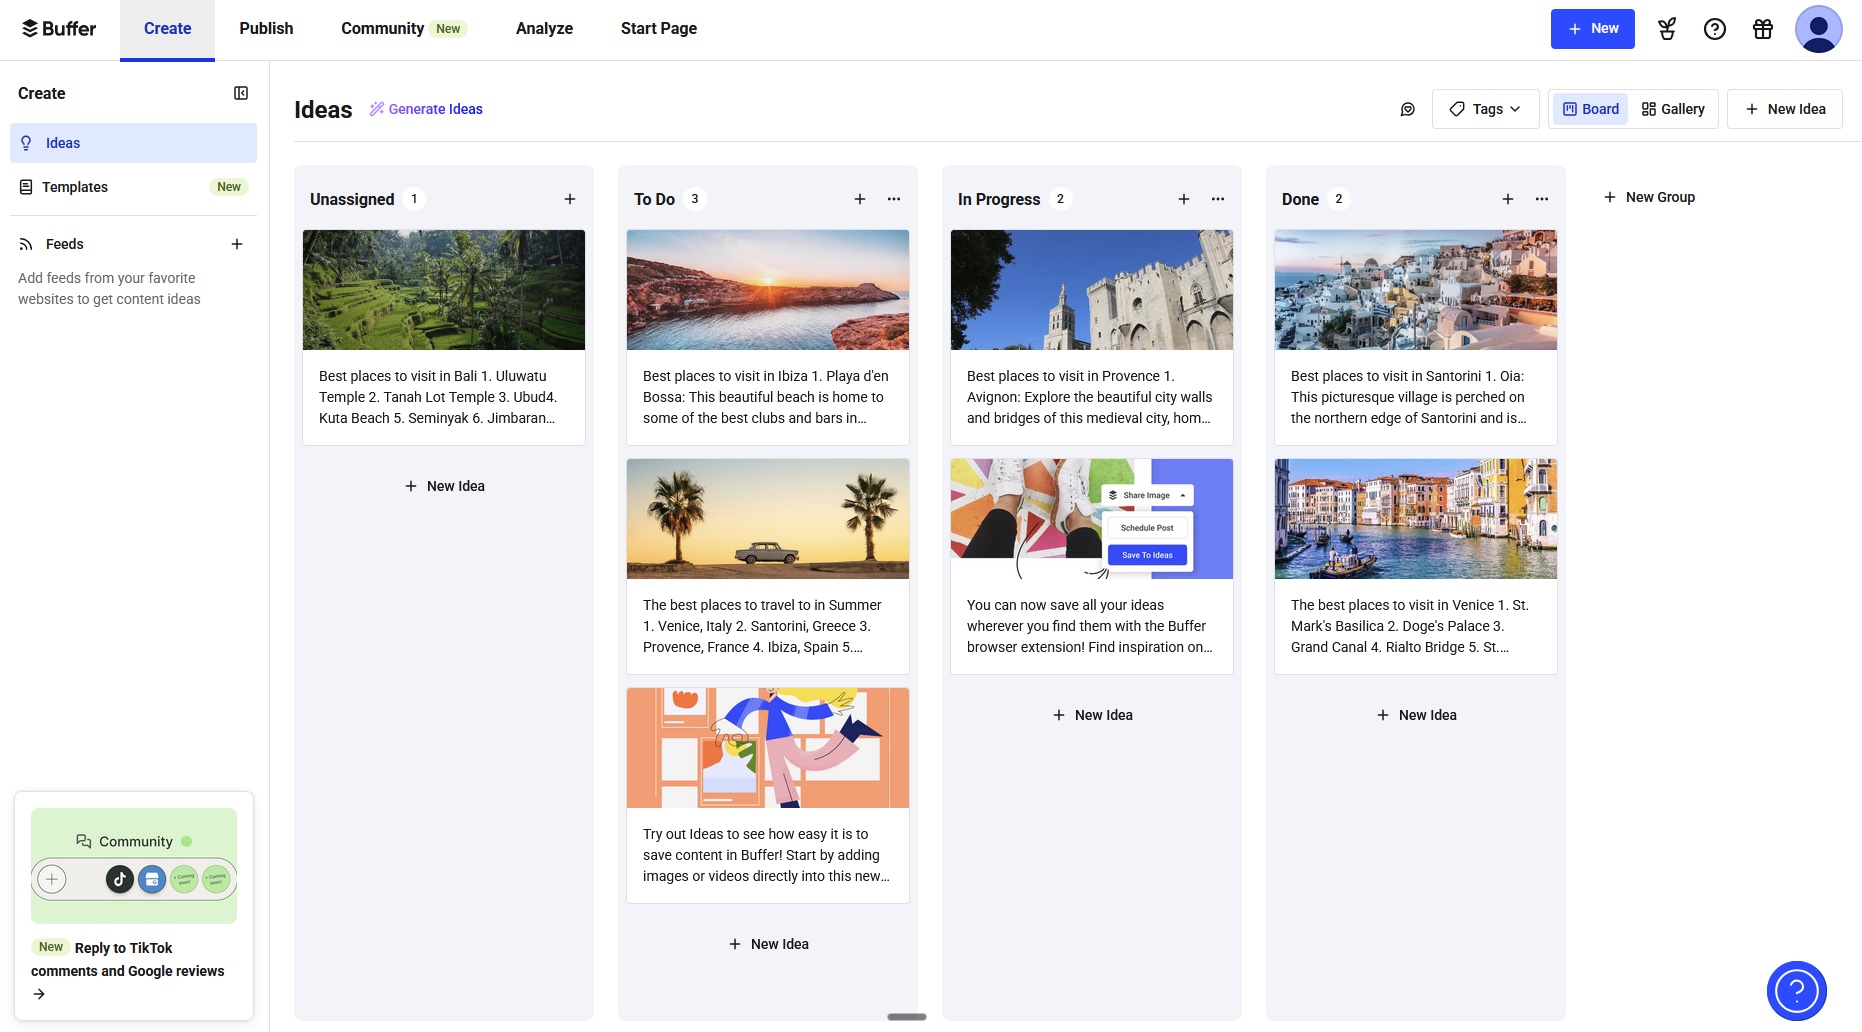Open the Done column overflow menu
1862x1032 pixels.
point(1541,198)
